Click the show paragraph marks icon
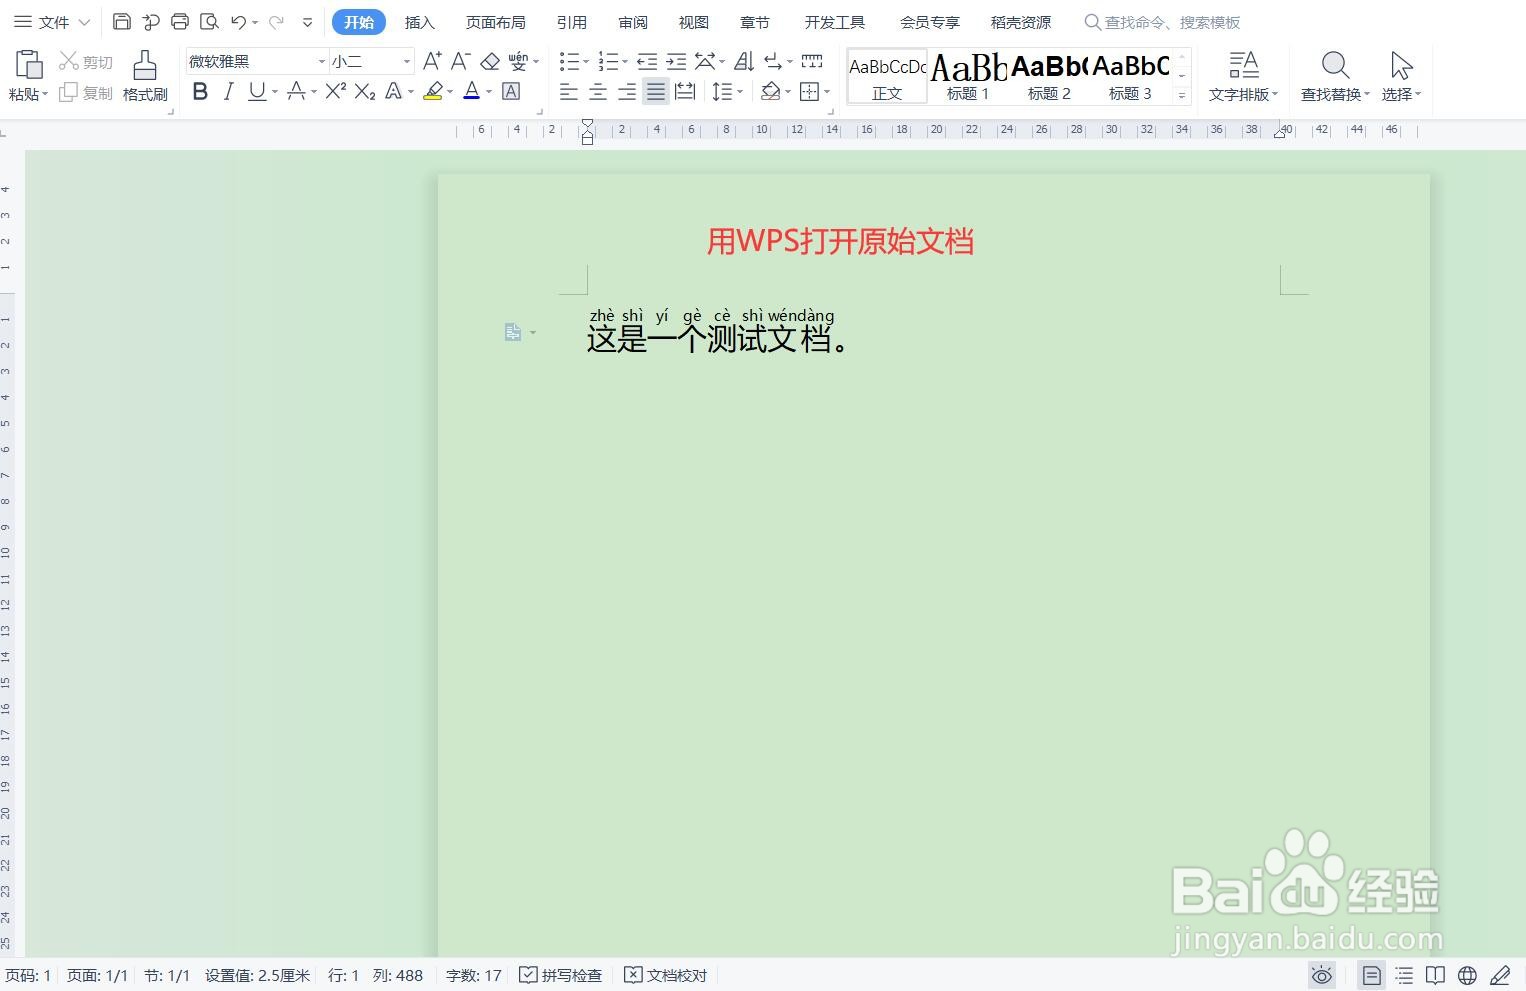 (x=772, y=61)
